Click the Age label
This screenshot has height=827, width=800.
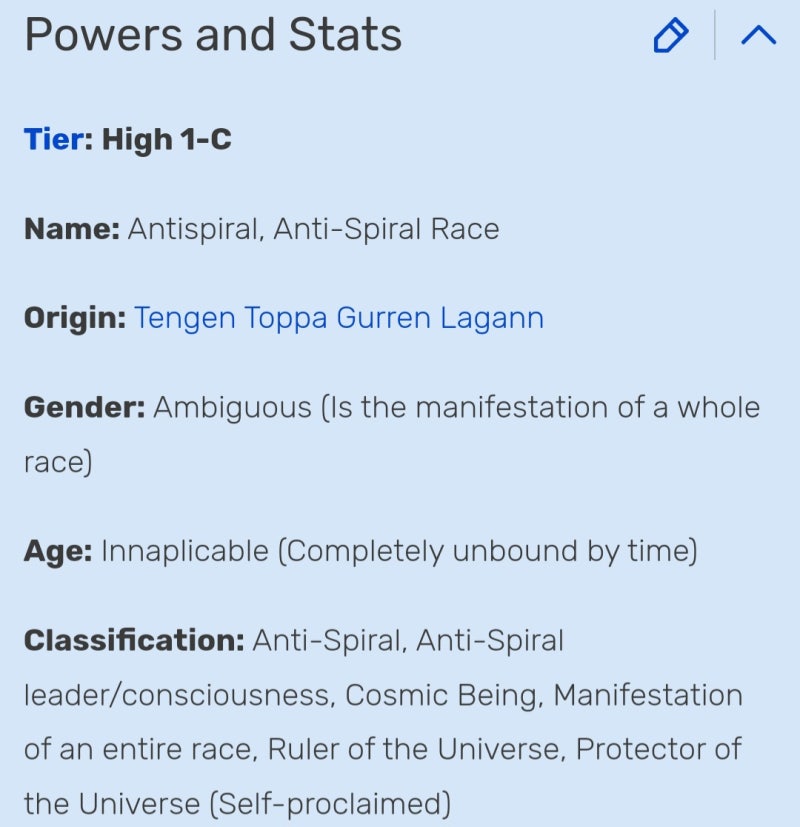(x=58, y=551)
